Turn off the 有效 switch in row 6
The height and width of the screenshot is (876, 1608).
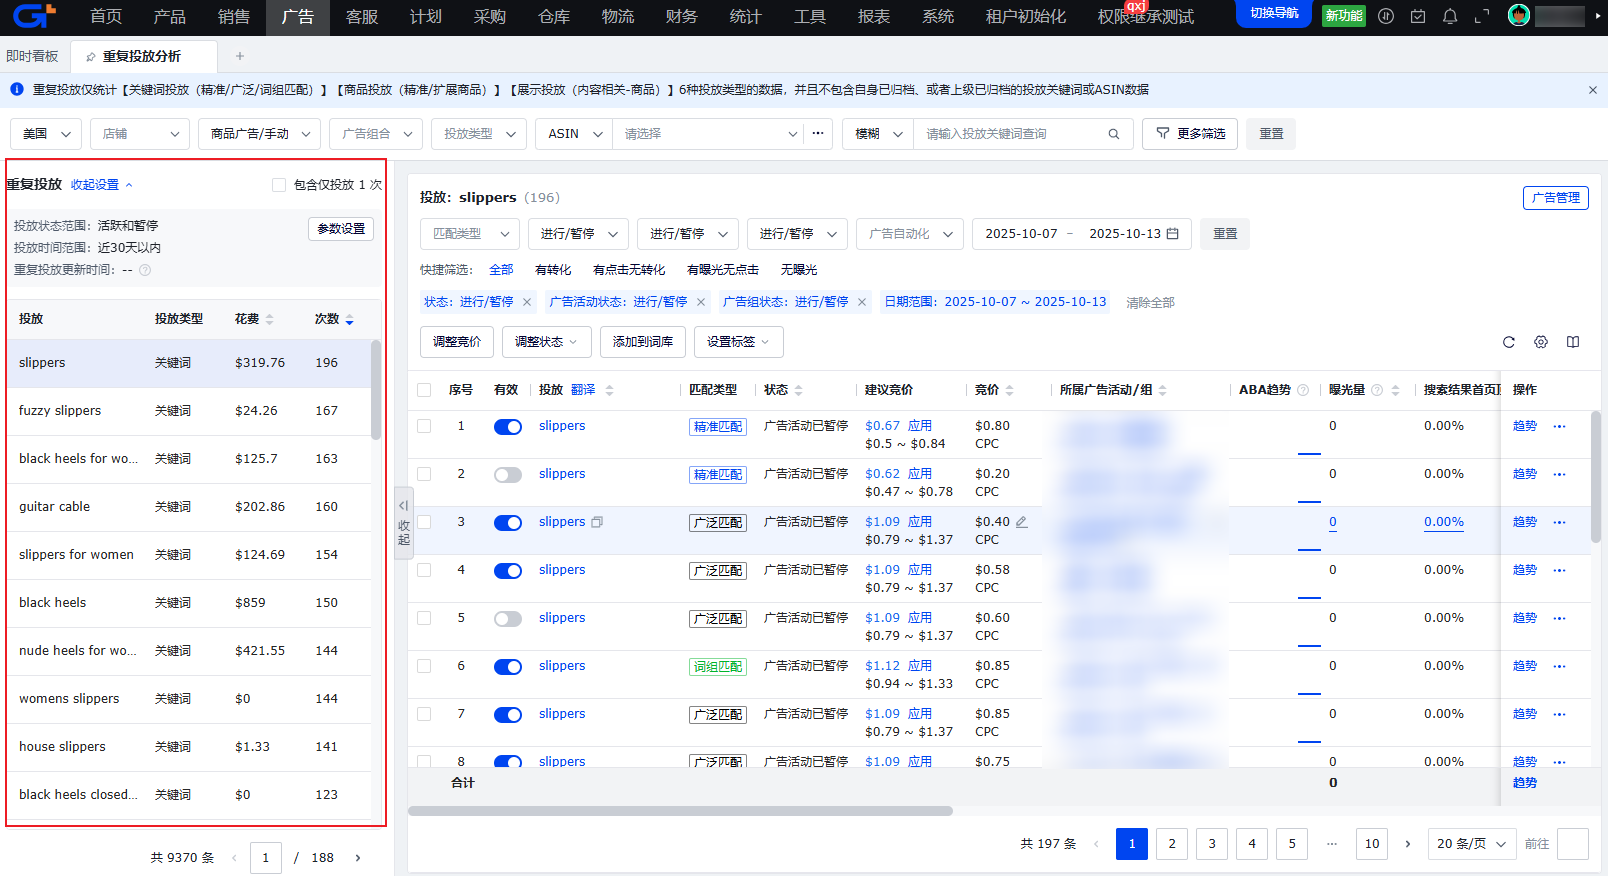pos(508,667)
